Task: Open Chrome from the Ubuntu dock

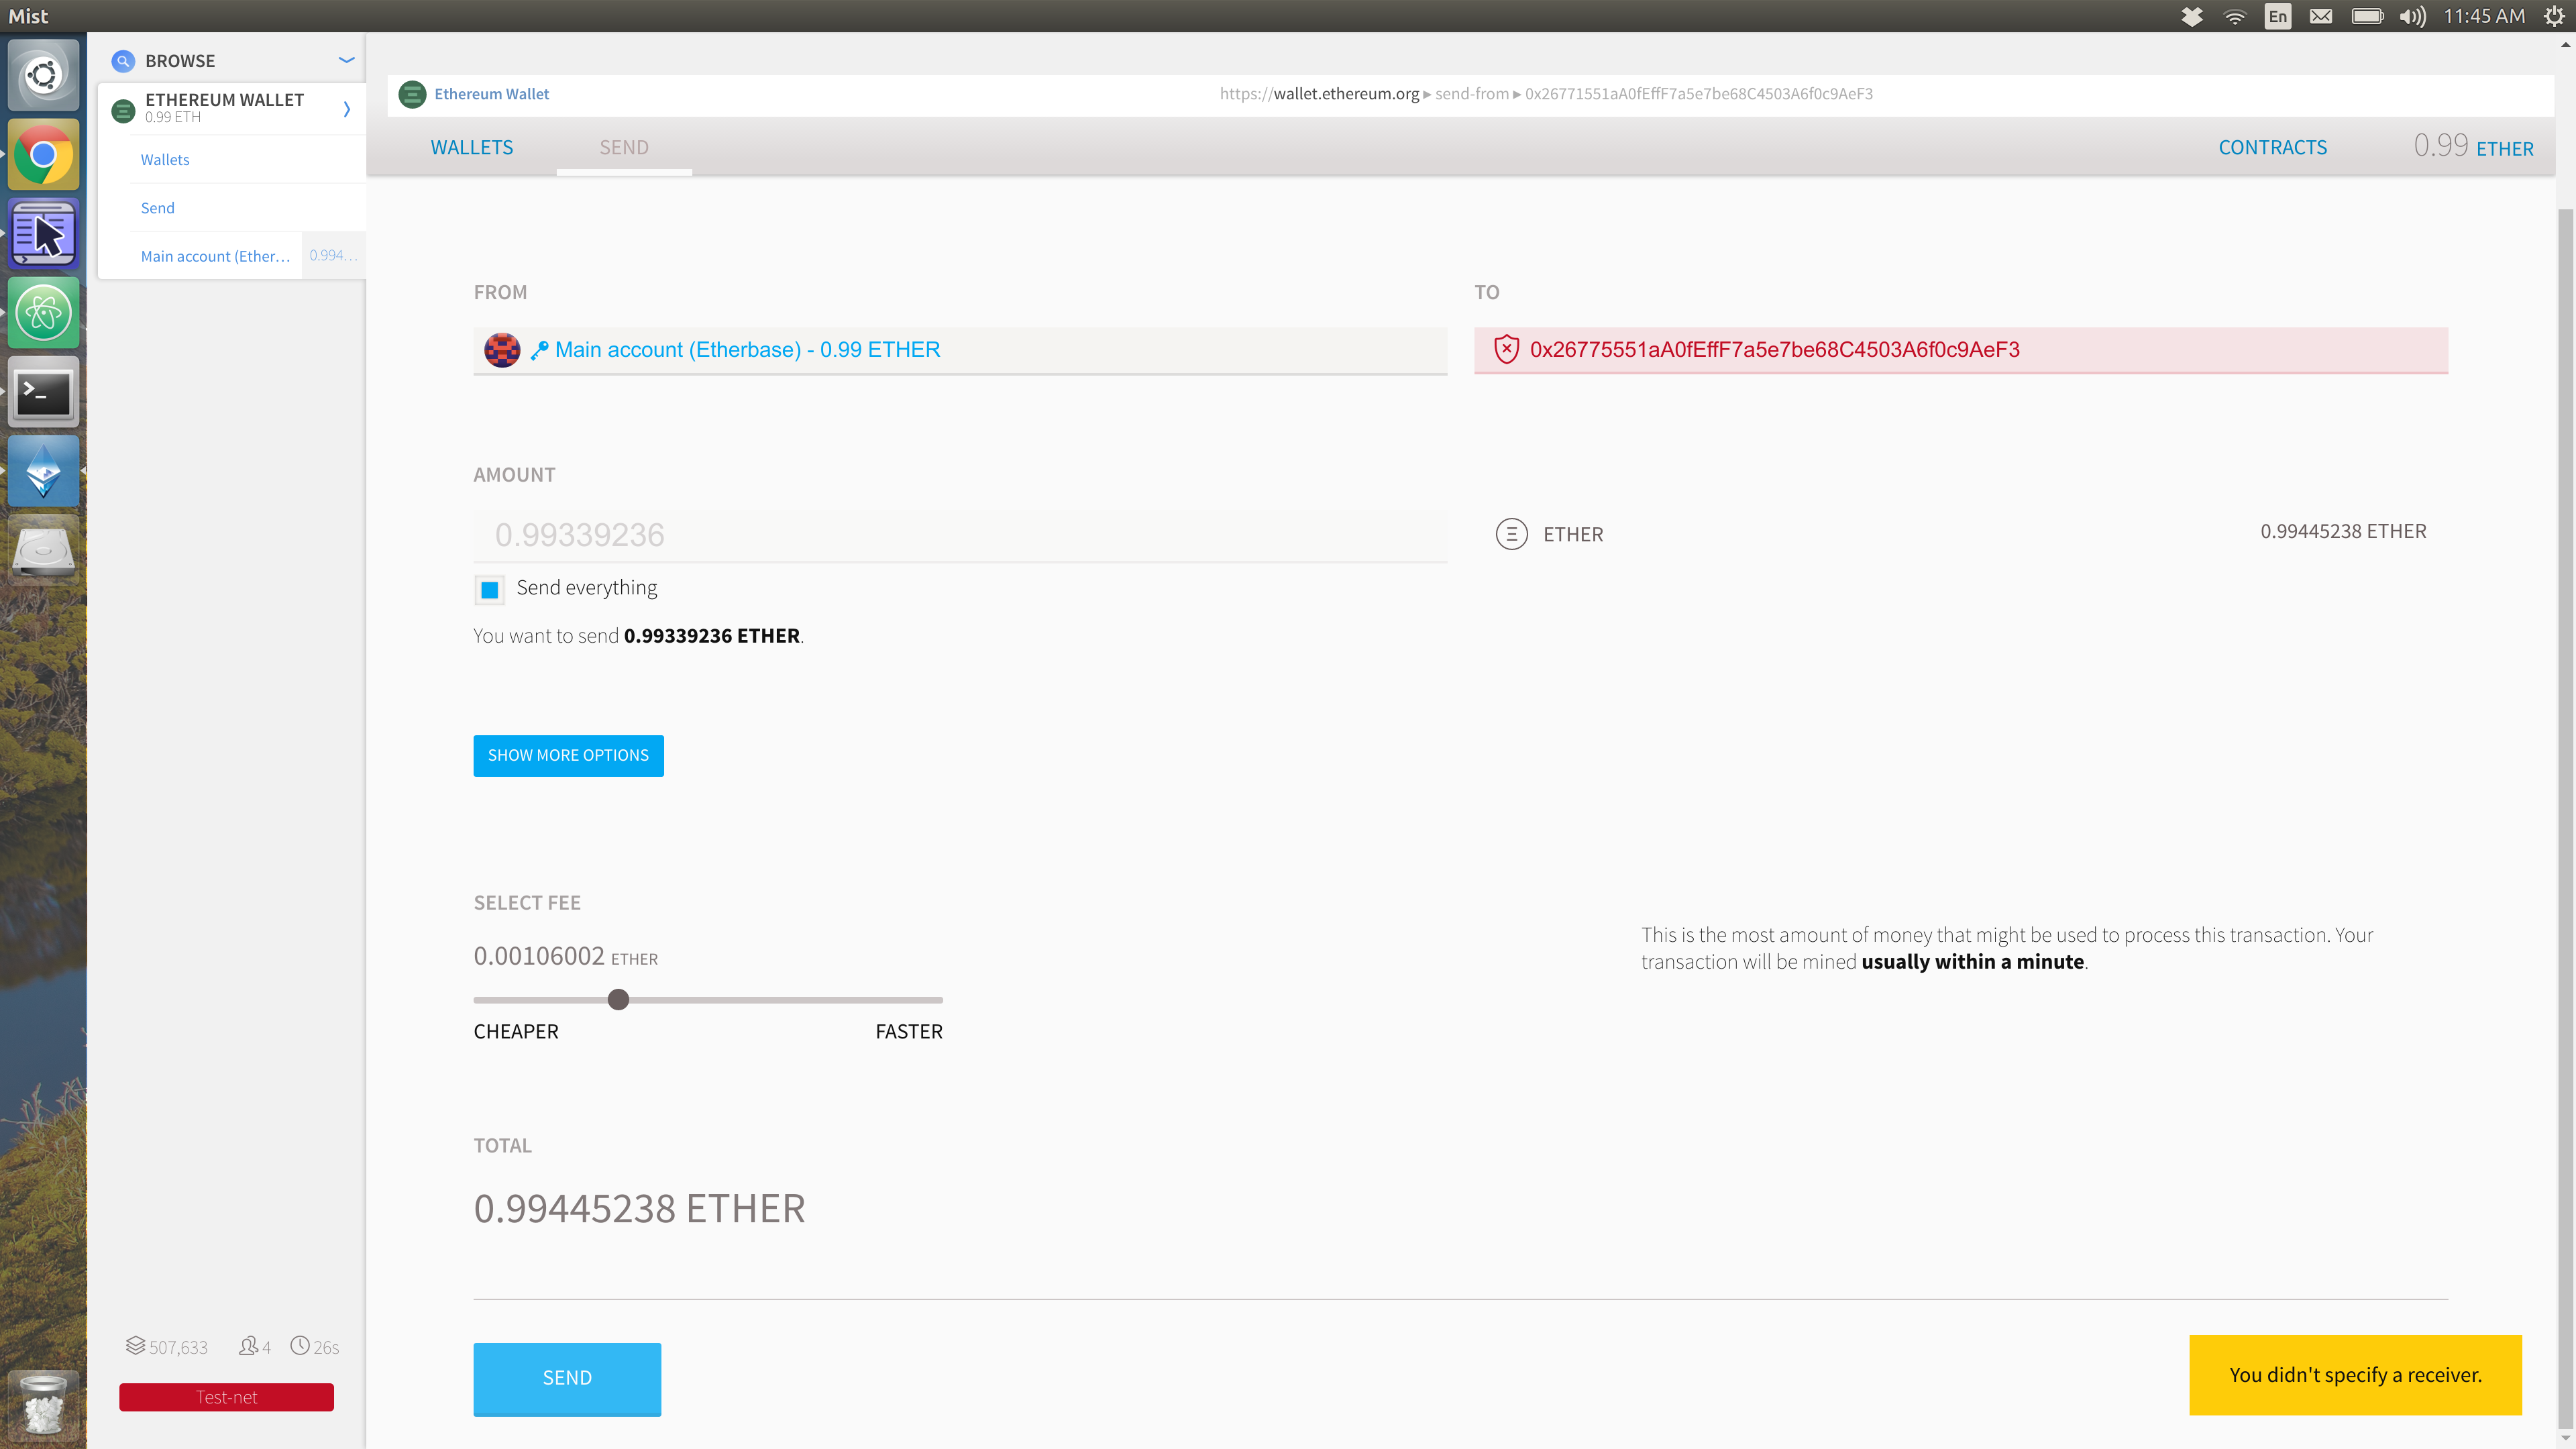Action: [43, 155]
